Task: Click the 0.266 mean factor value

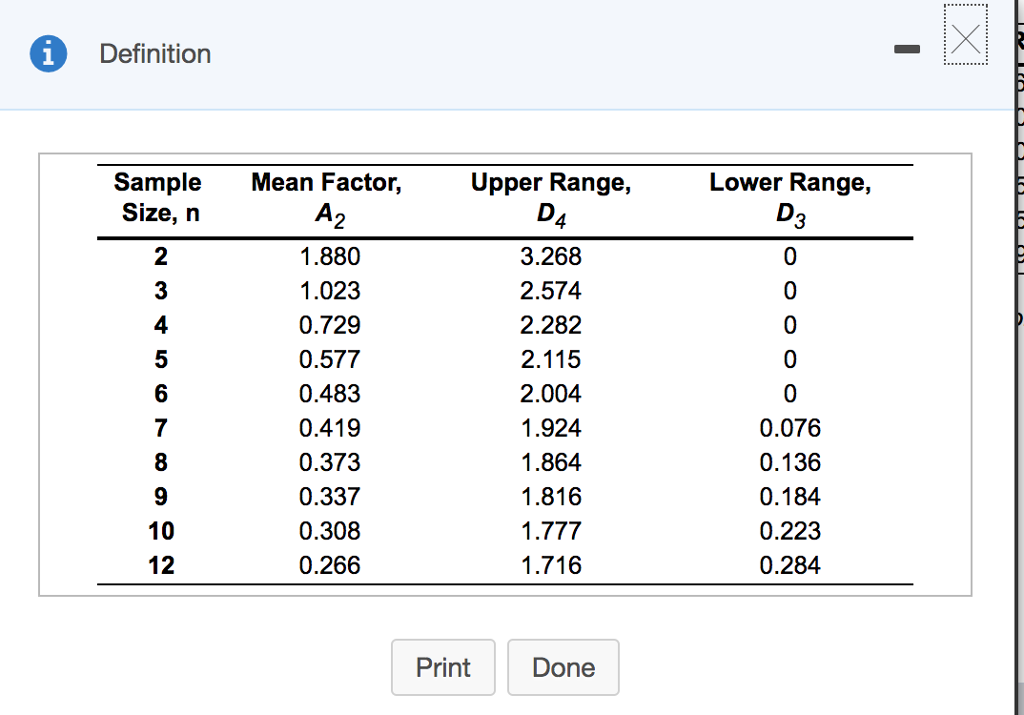Action: (x=331, y=565)
